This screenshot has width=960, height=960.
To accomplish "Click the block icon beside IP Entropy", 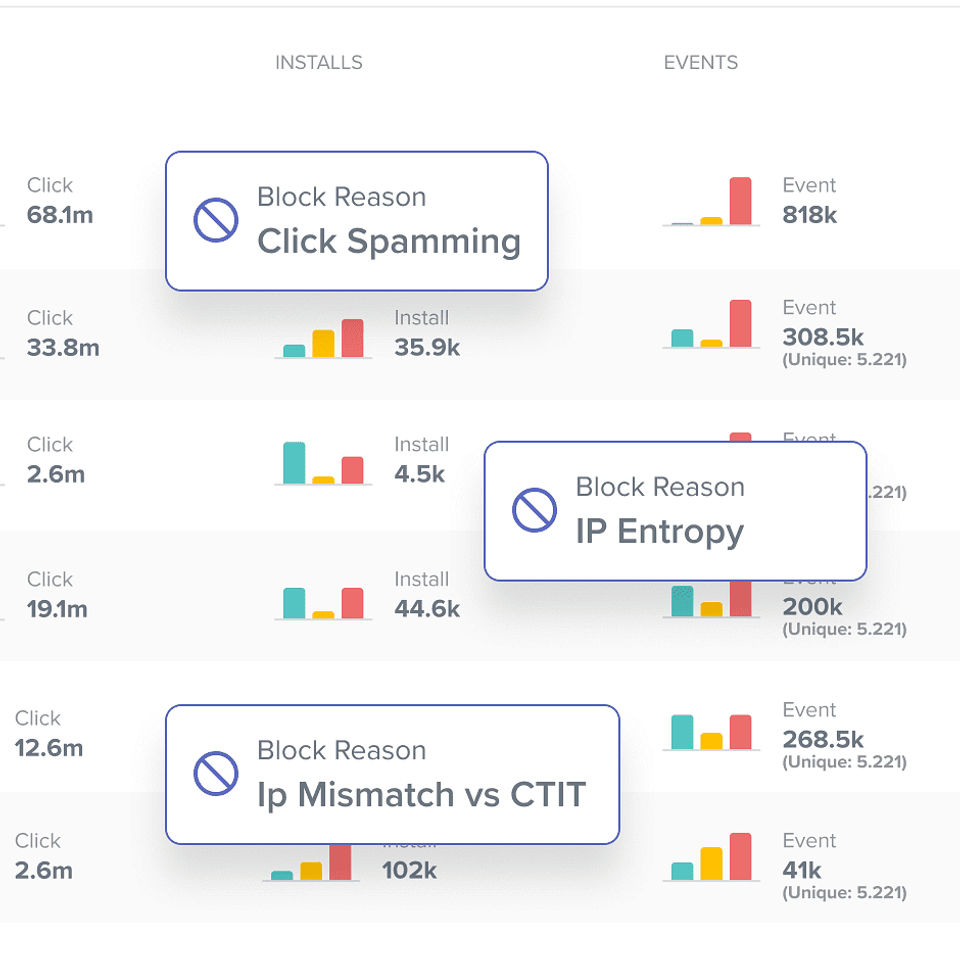I will click(x=534, y=510).
